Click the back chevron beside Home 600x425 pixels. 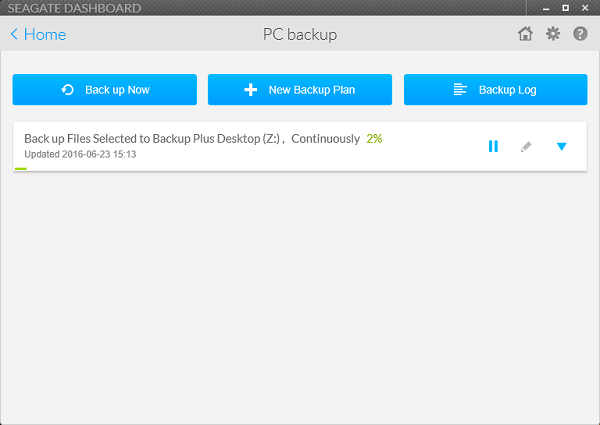click(14, 34)
